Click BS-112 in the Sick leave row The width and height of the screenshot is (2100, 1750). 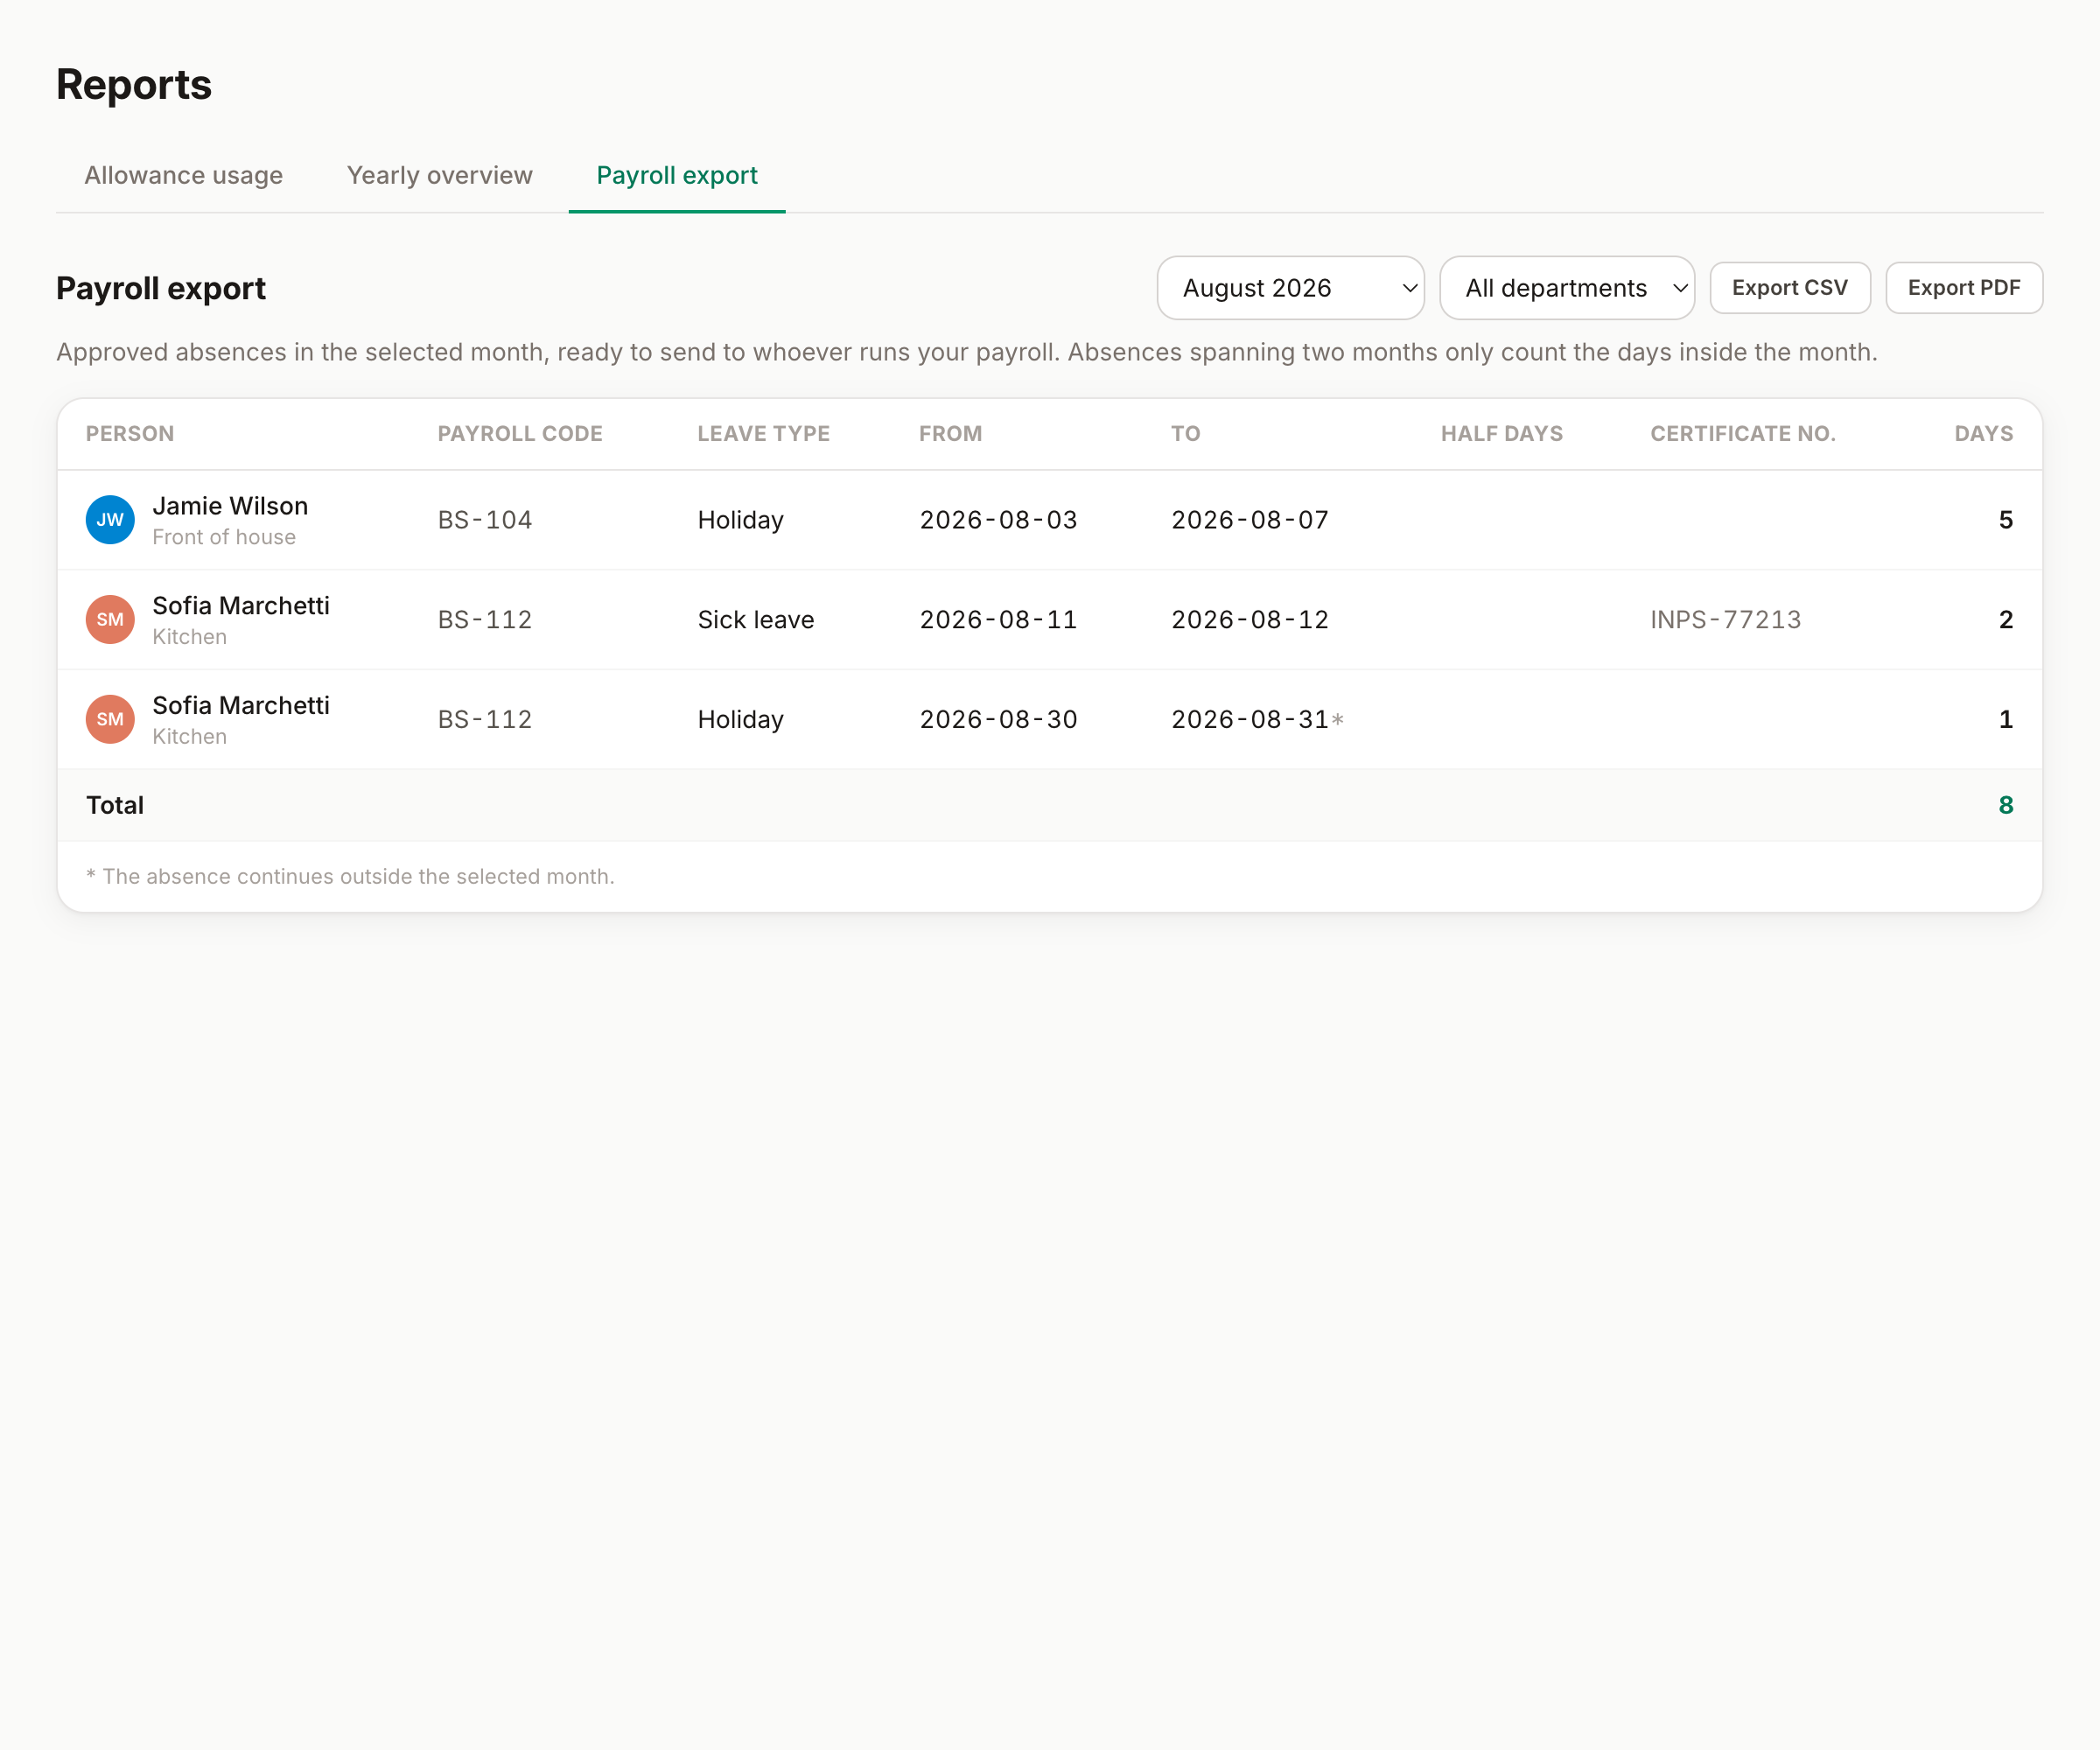click(485, 620)
